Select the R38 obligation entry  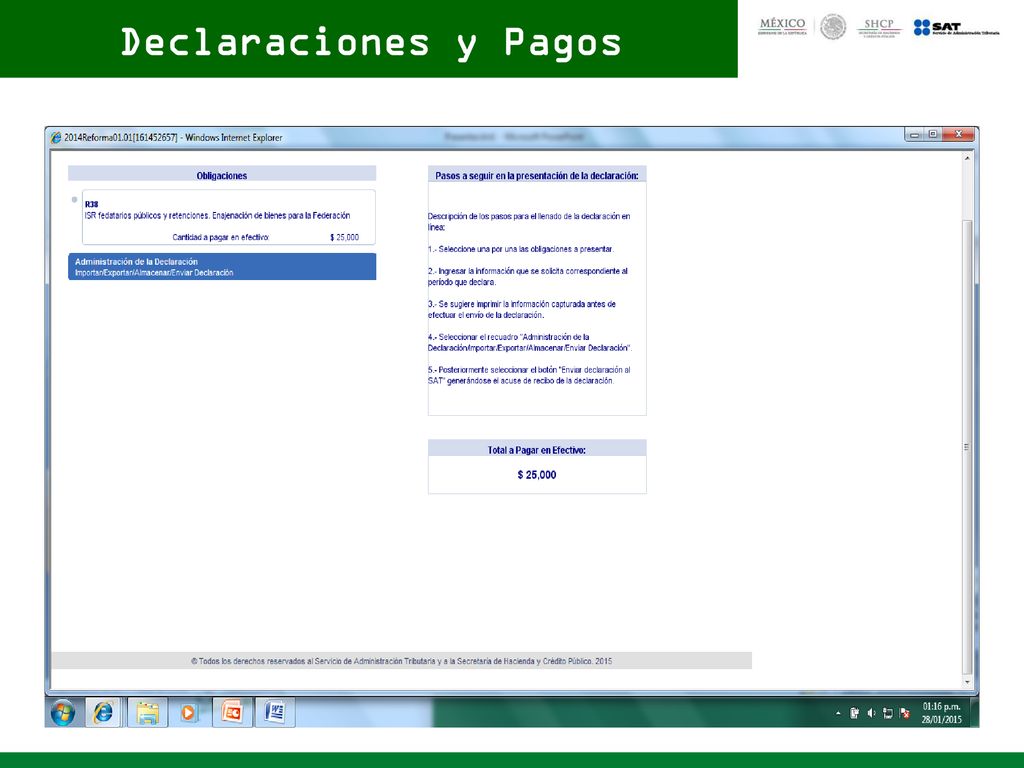click(x=229, y=217)
